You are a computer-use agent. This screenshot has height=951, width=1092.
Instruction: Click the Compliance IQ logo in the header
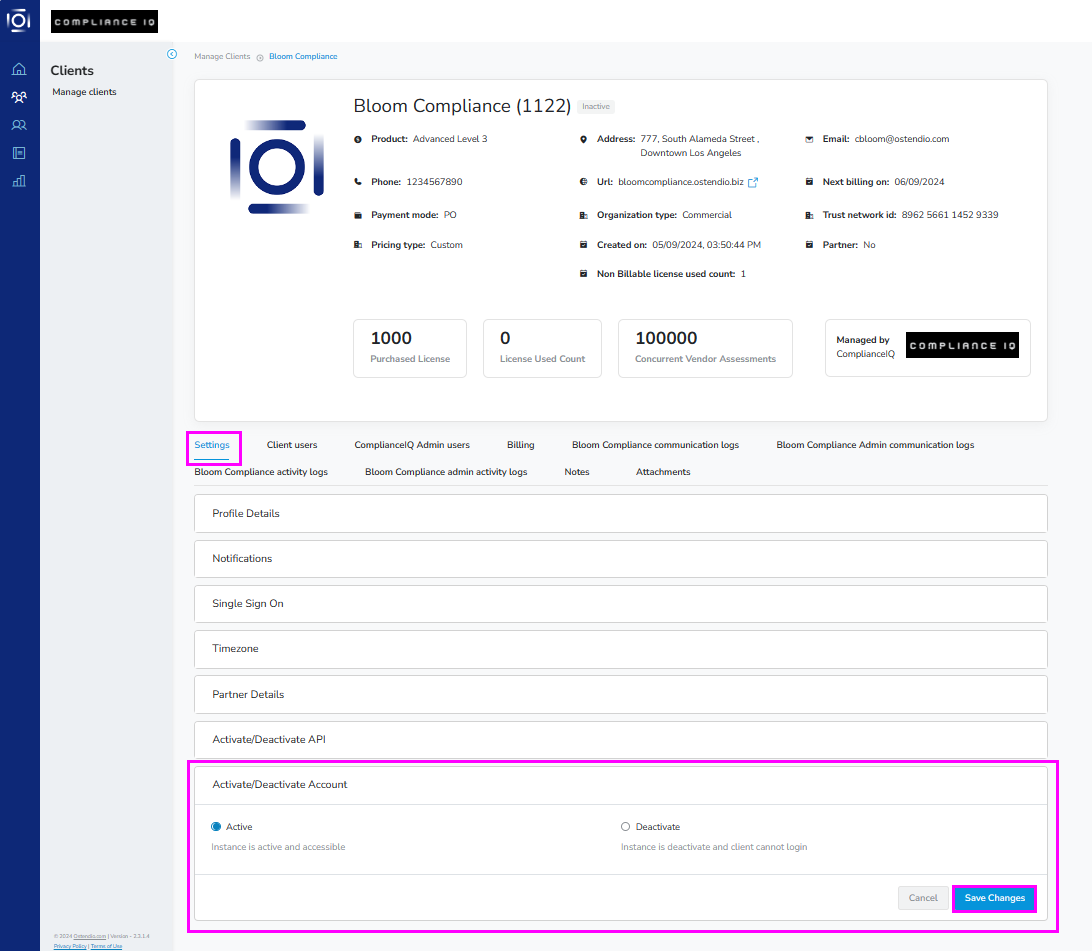pos(104,22)
